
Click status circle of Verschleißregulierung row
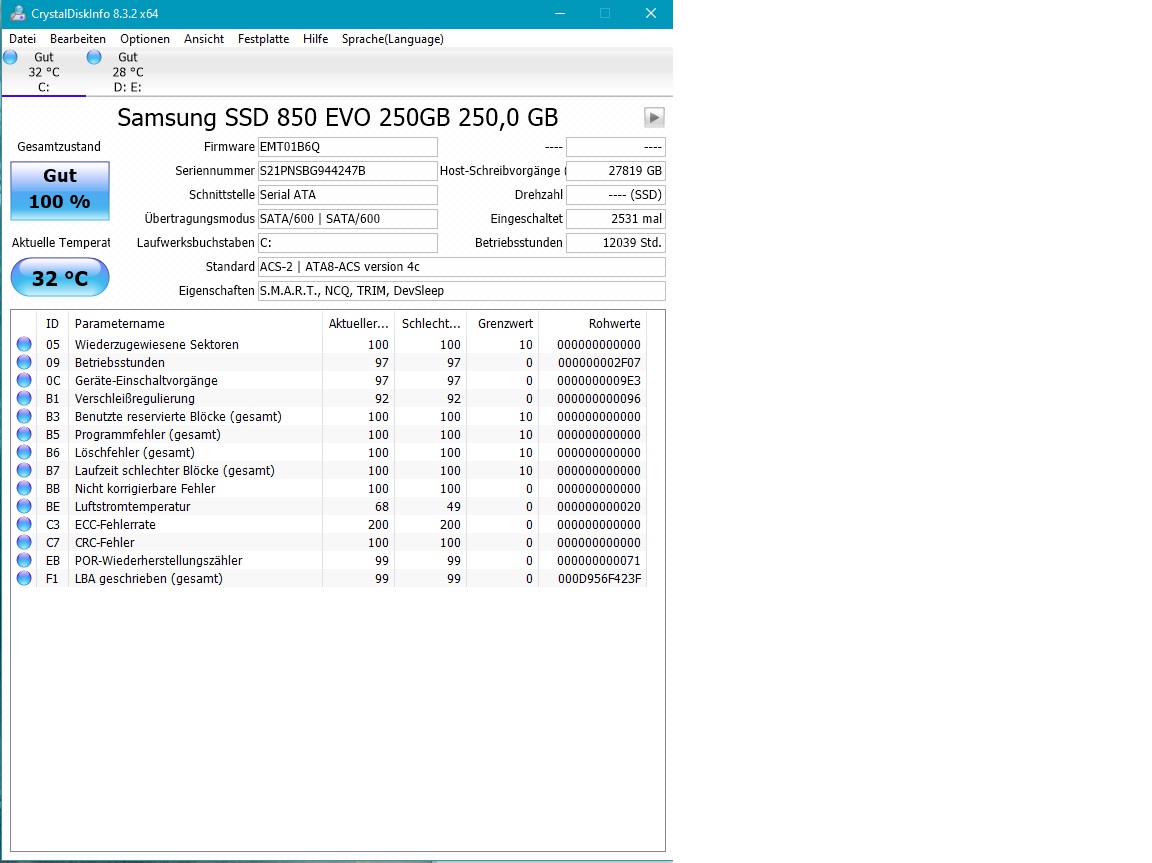(24, 398)
